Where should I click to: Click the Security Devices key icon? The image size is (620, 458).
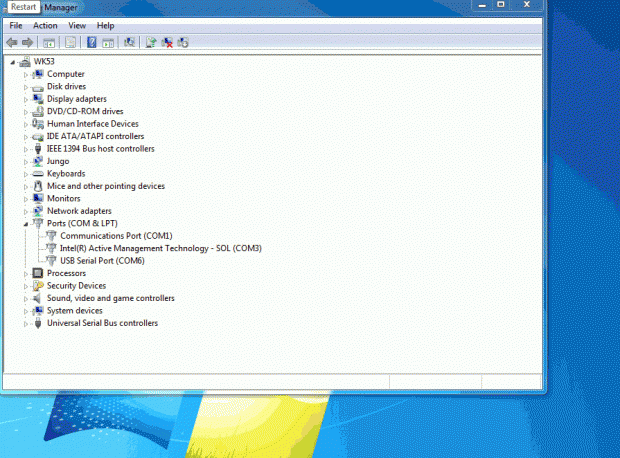tap(38, 286)
